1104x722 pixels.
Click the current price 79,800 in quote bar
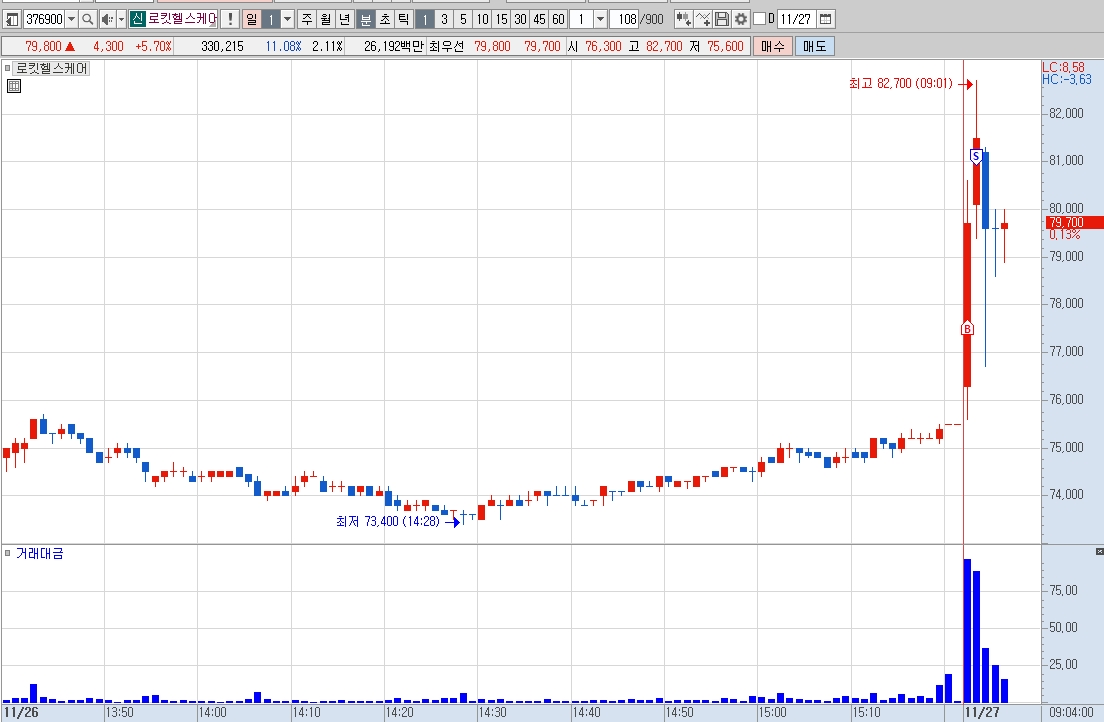(44, 46)
